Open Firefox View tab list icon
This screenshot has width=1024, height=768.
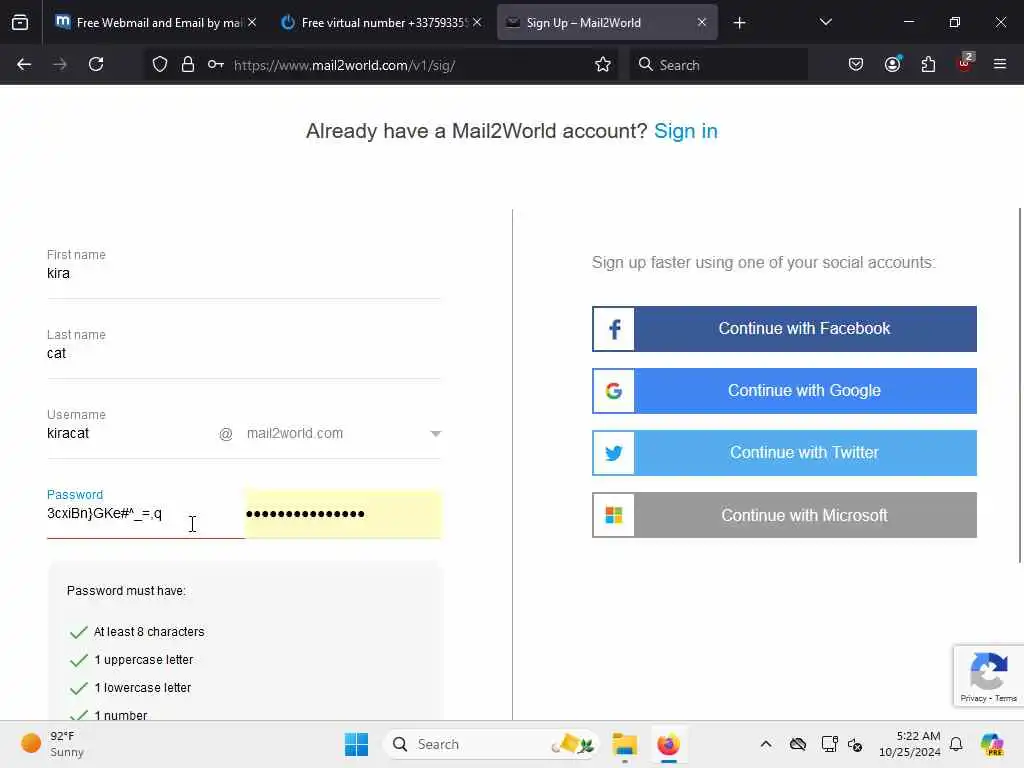pos(20,22)
